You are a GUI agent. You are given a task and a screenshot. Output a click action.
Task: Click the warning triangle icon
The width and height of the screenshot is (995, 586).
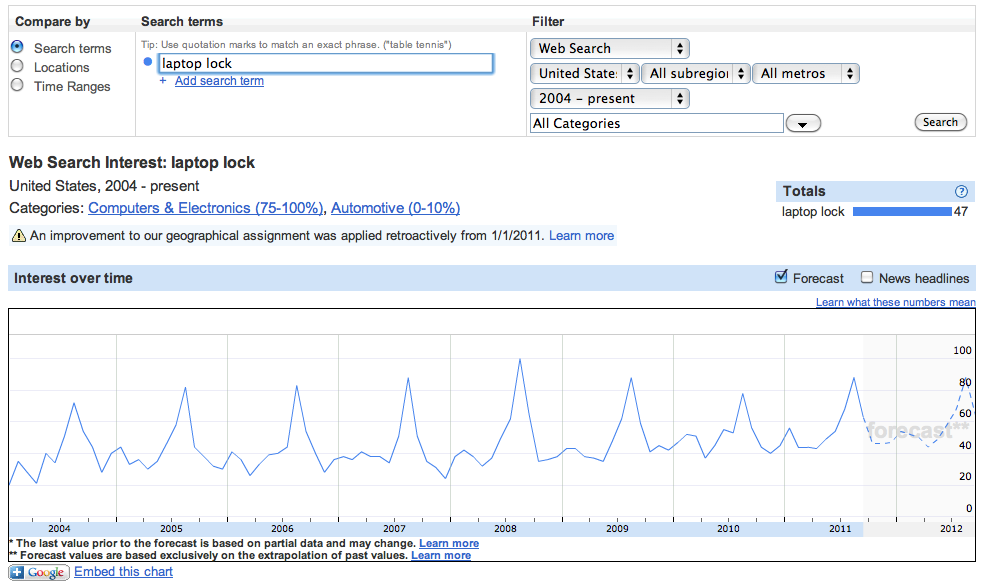click(x=18, y=236)
